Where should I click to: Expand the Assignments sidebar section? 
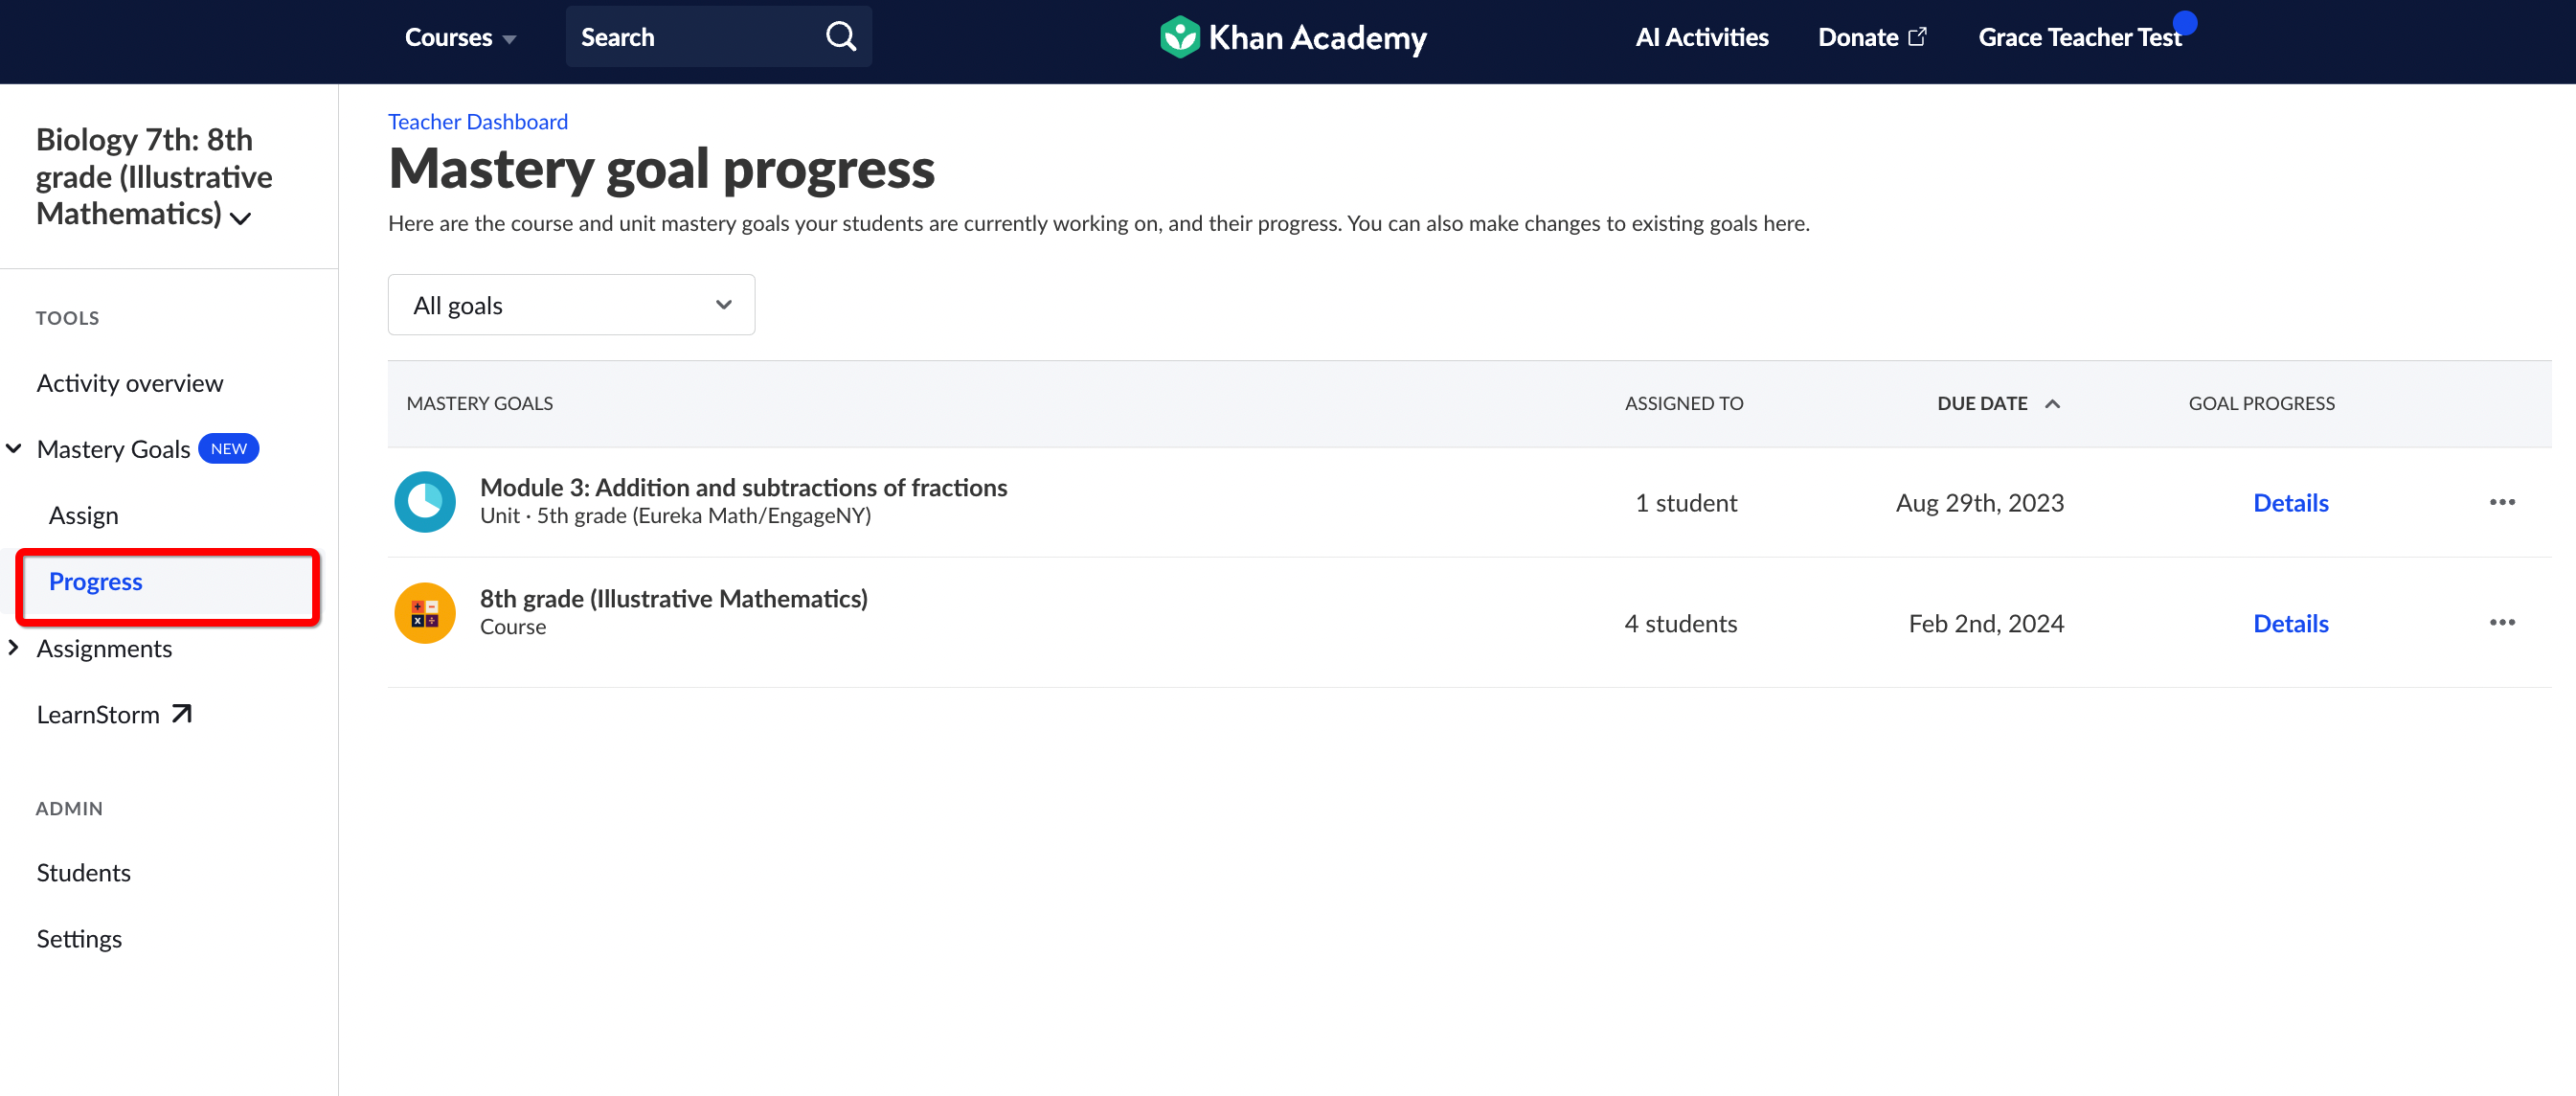click(x=14, y=648)
